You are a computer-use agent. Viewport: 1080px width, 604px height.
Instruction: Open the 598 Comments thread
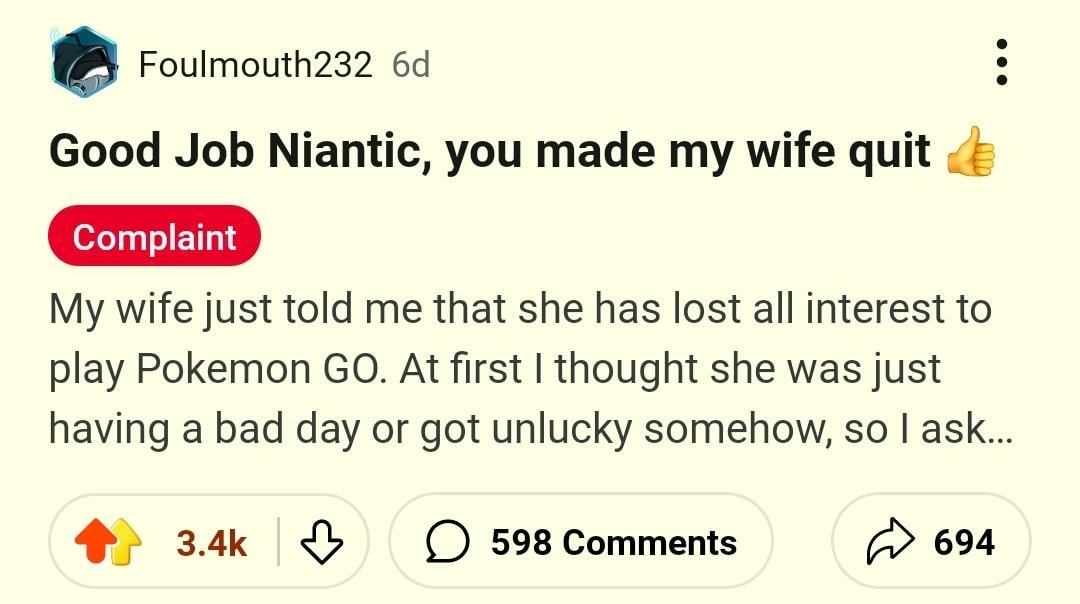pyautogui.click(x=612, y=543)
